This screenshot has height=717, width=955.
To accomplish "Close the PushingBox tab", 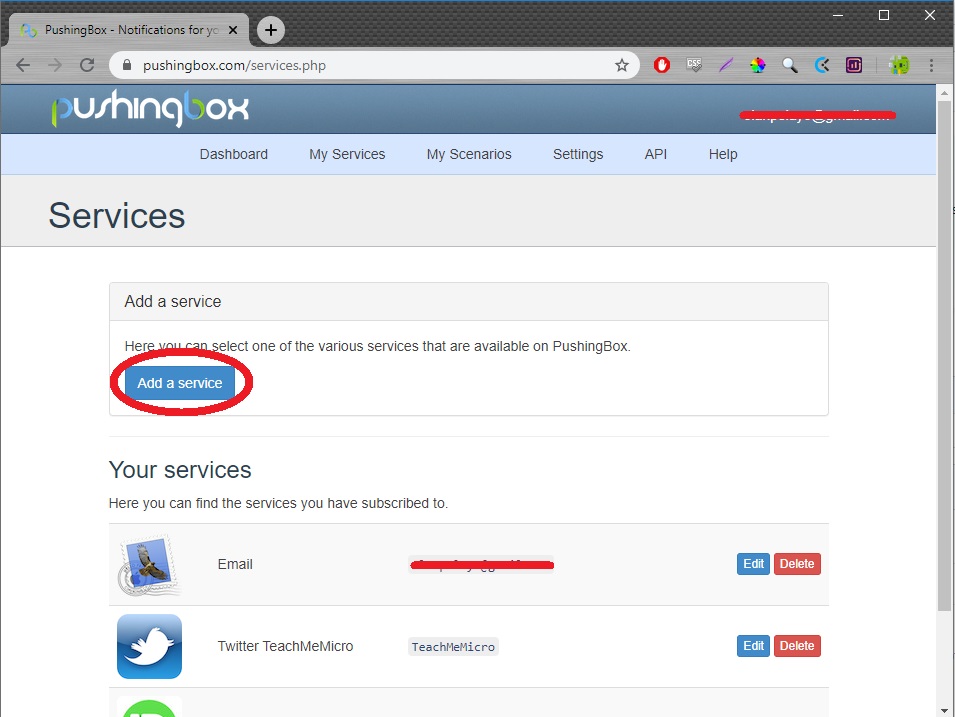I will 233,30.
